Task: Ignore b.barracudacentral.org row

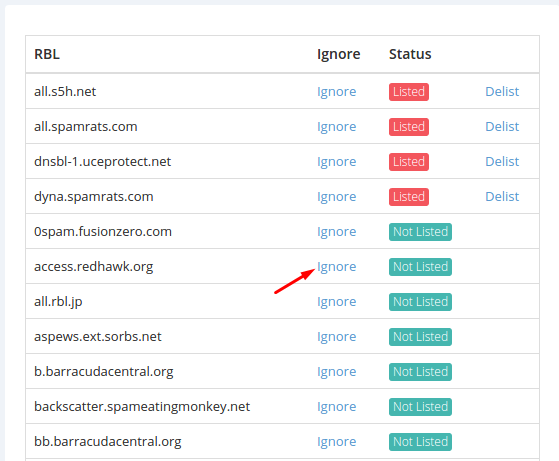Action: pos(337,371)
